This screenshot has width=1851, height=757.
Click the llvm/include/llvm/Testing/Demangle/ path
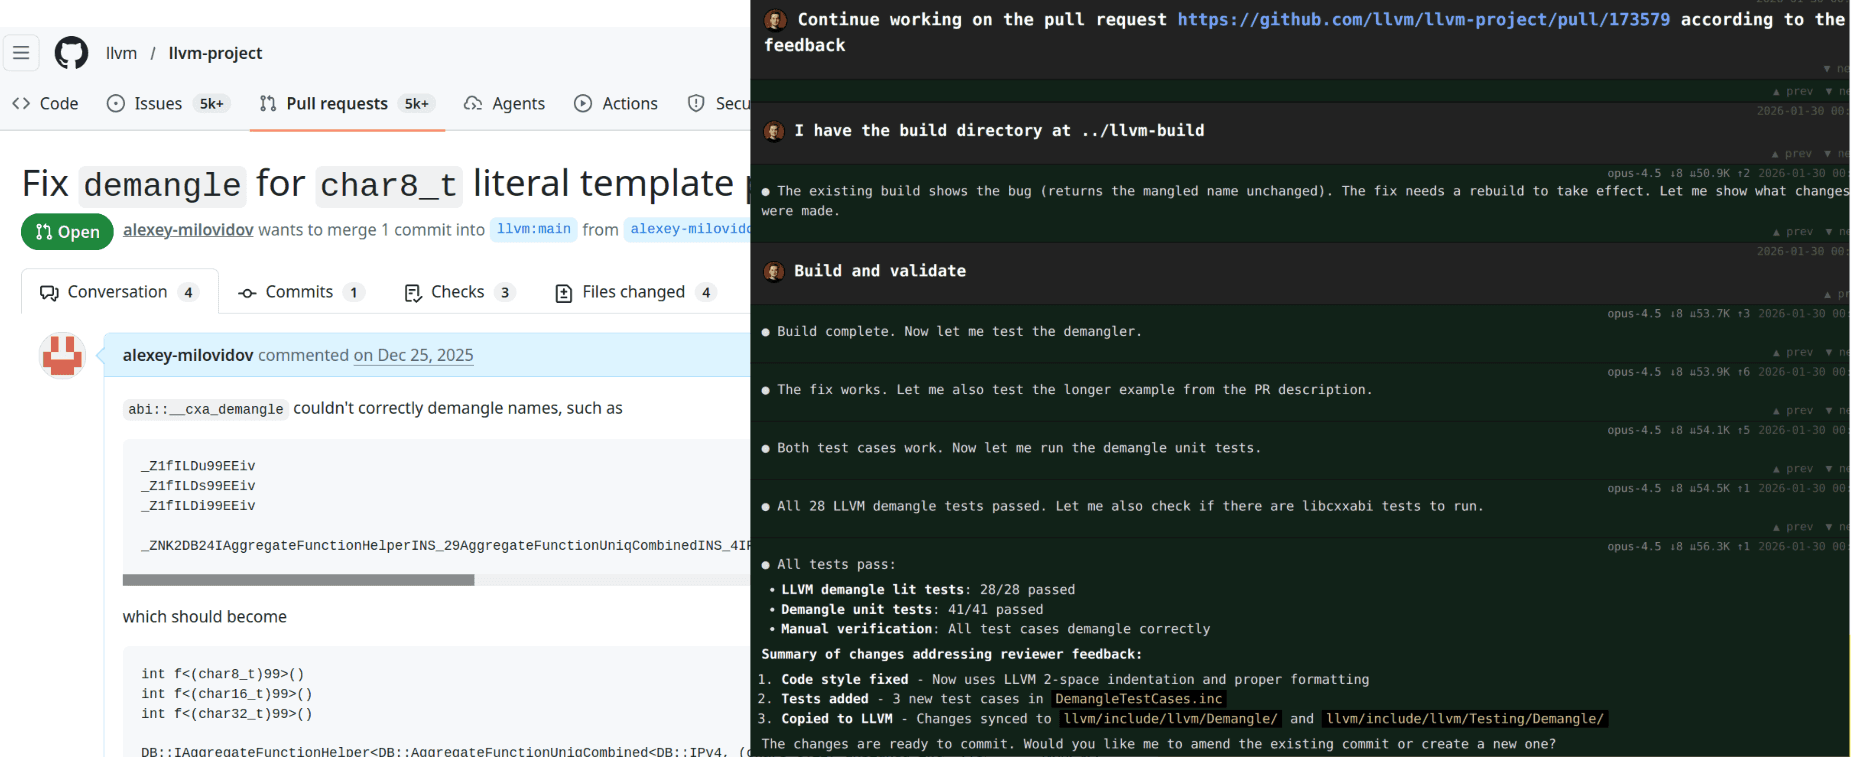(x=1465, y=719)
